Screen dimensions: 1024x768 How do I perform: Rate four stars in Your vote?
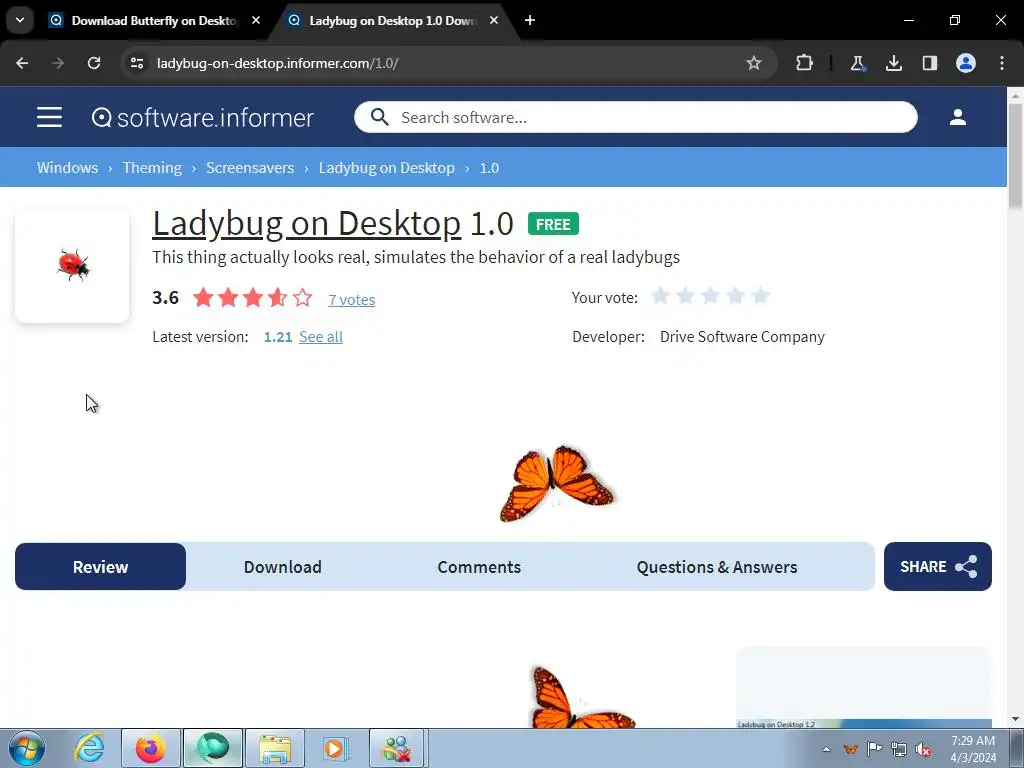[735, 296]
